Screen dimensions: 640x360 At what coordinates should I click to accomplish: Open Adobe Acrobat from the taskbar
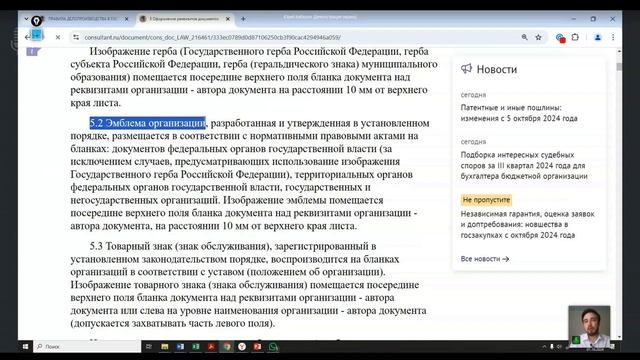tap(211, 347)
